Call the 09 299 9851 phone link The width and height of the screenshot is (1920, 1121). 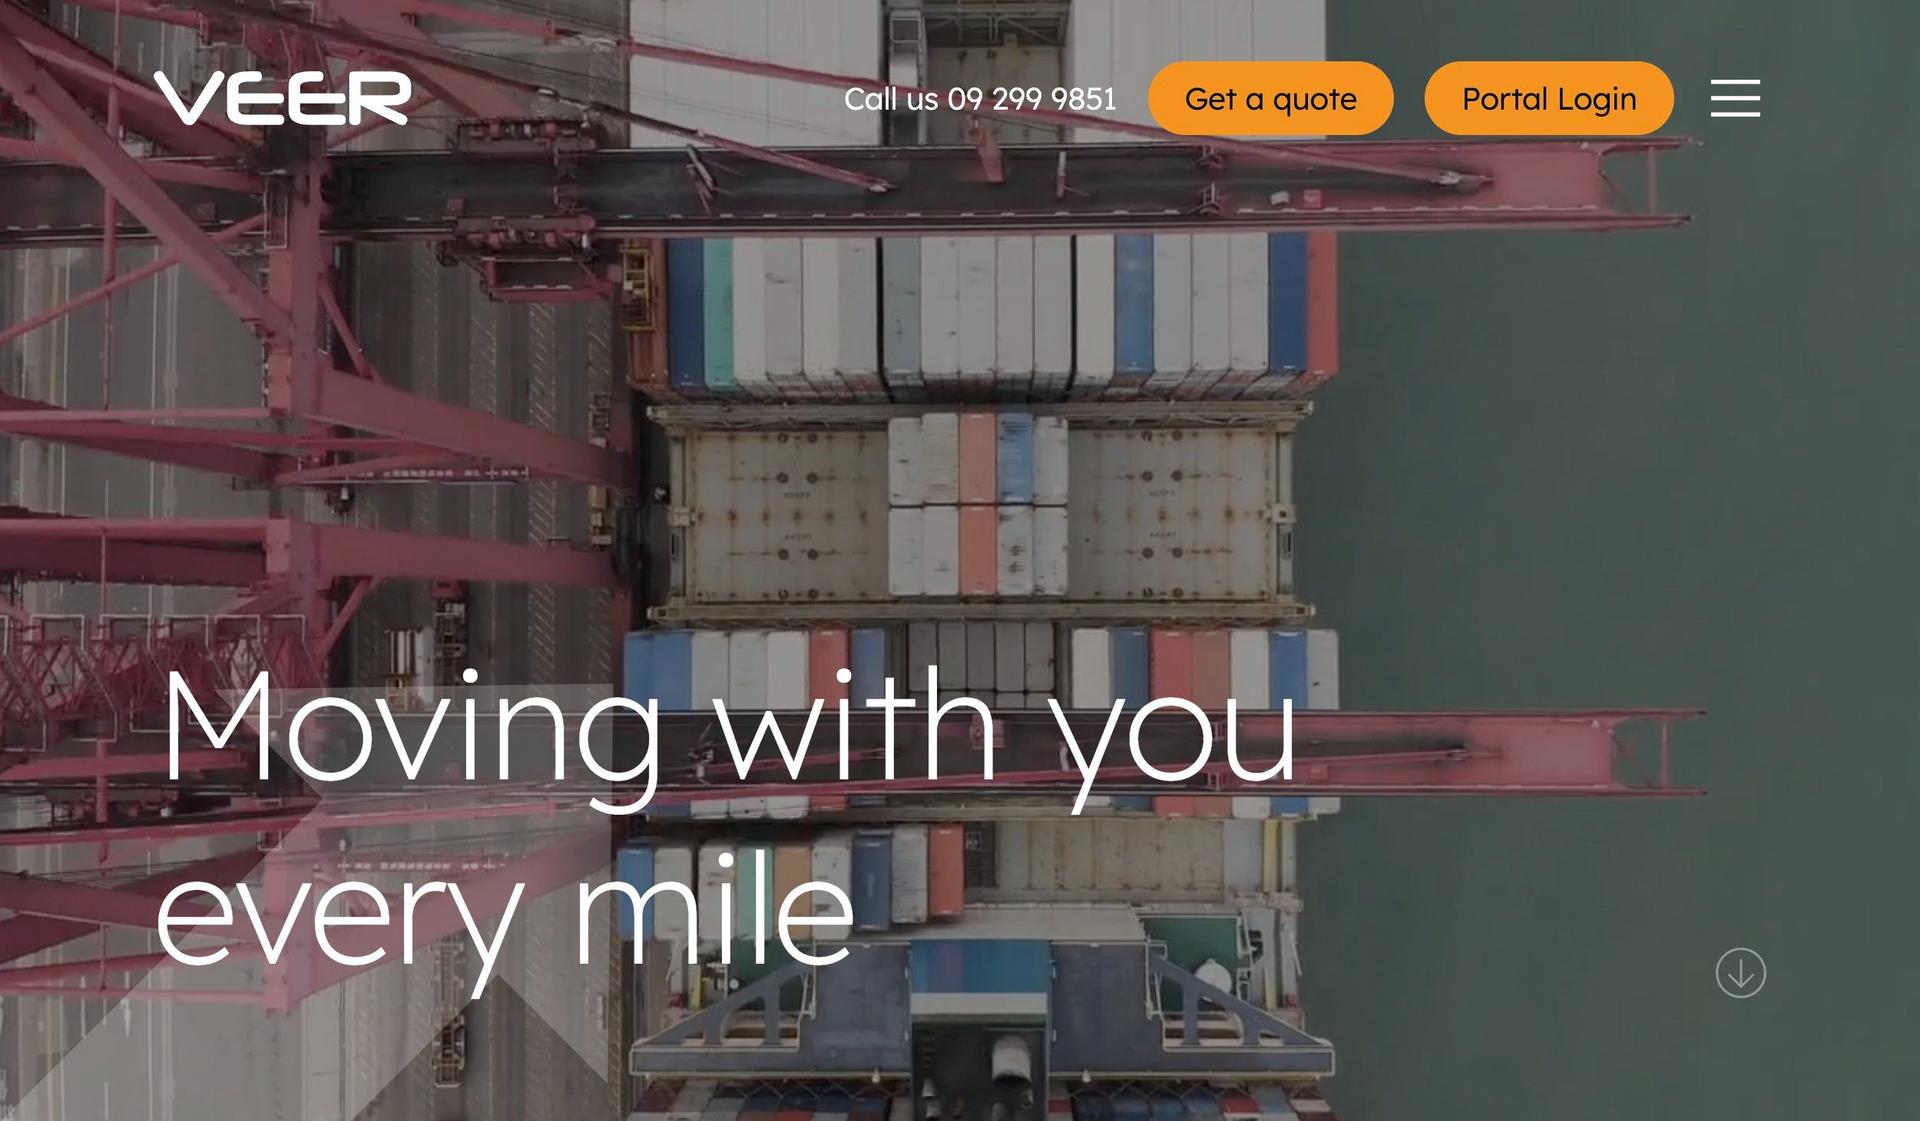point(1031,99)
